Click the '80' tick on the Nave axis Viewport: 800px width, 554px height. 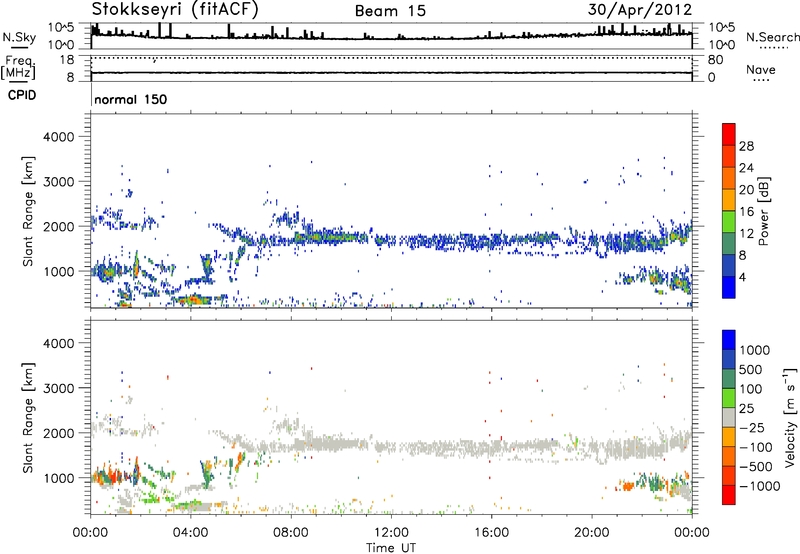click(716, 60)
